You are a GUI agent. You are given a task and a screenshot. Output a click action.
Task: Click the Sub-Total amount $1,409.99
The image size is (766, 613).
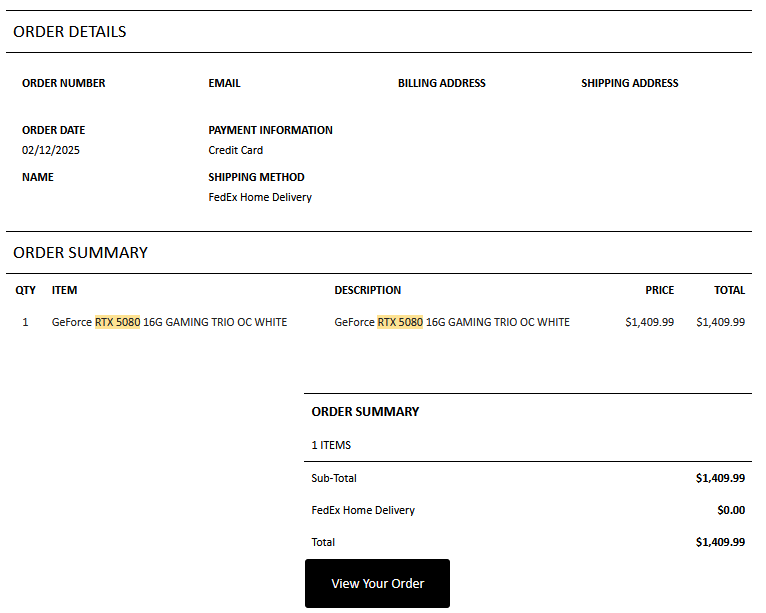click(x=721, y=478)
